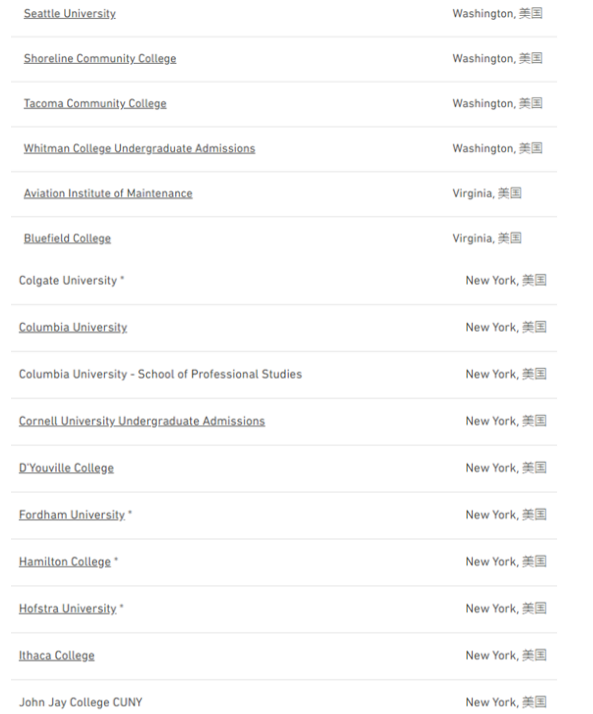The width and height of the screenshot is (593, 714).
Task: Select Columbia University School of Professional Studies
Action: [x=160, y=374]
